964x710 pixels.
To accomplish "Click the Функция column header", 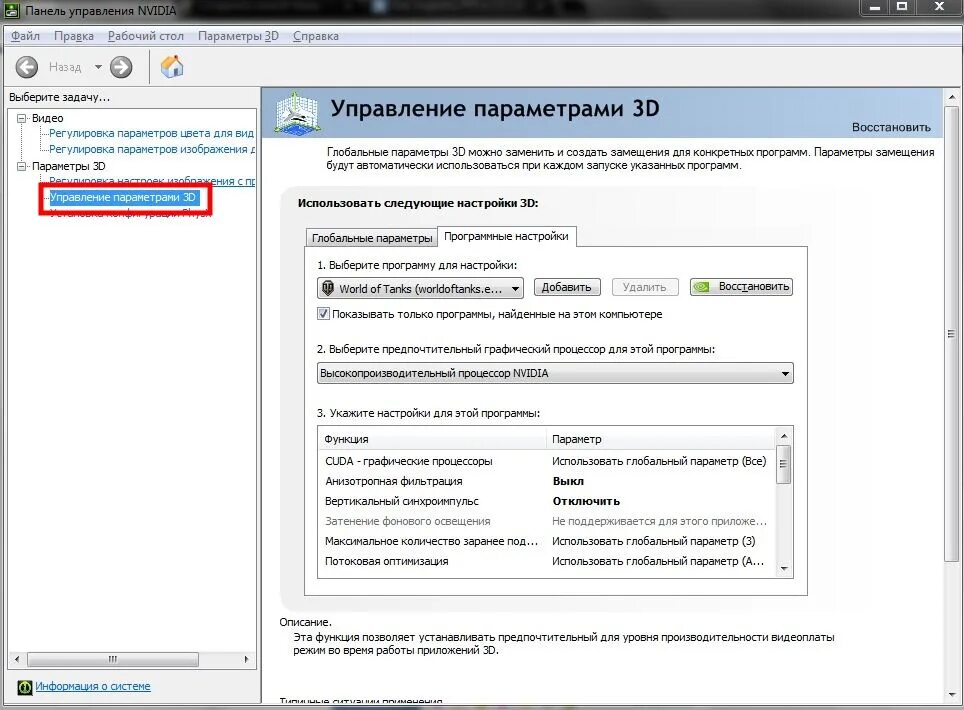I will pyautogui.click(x=432, y=439).
